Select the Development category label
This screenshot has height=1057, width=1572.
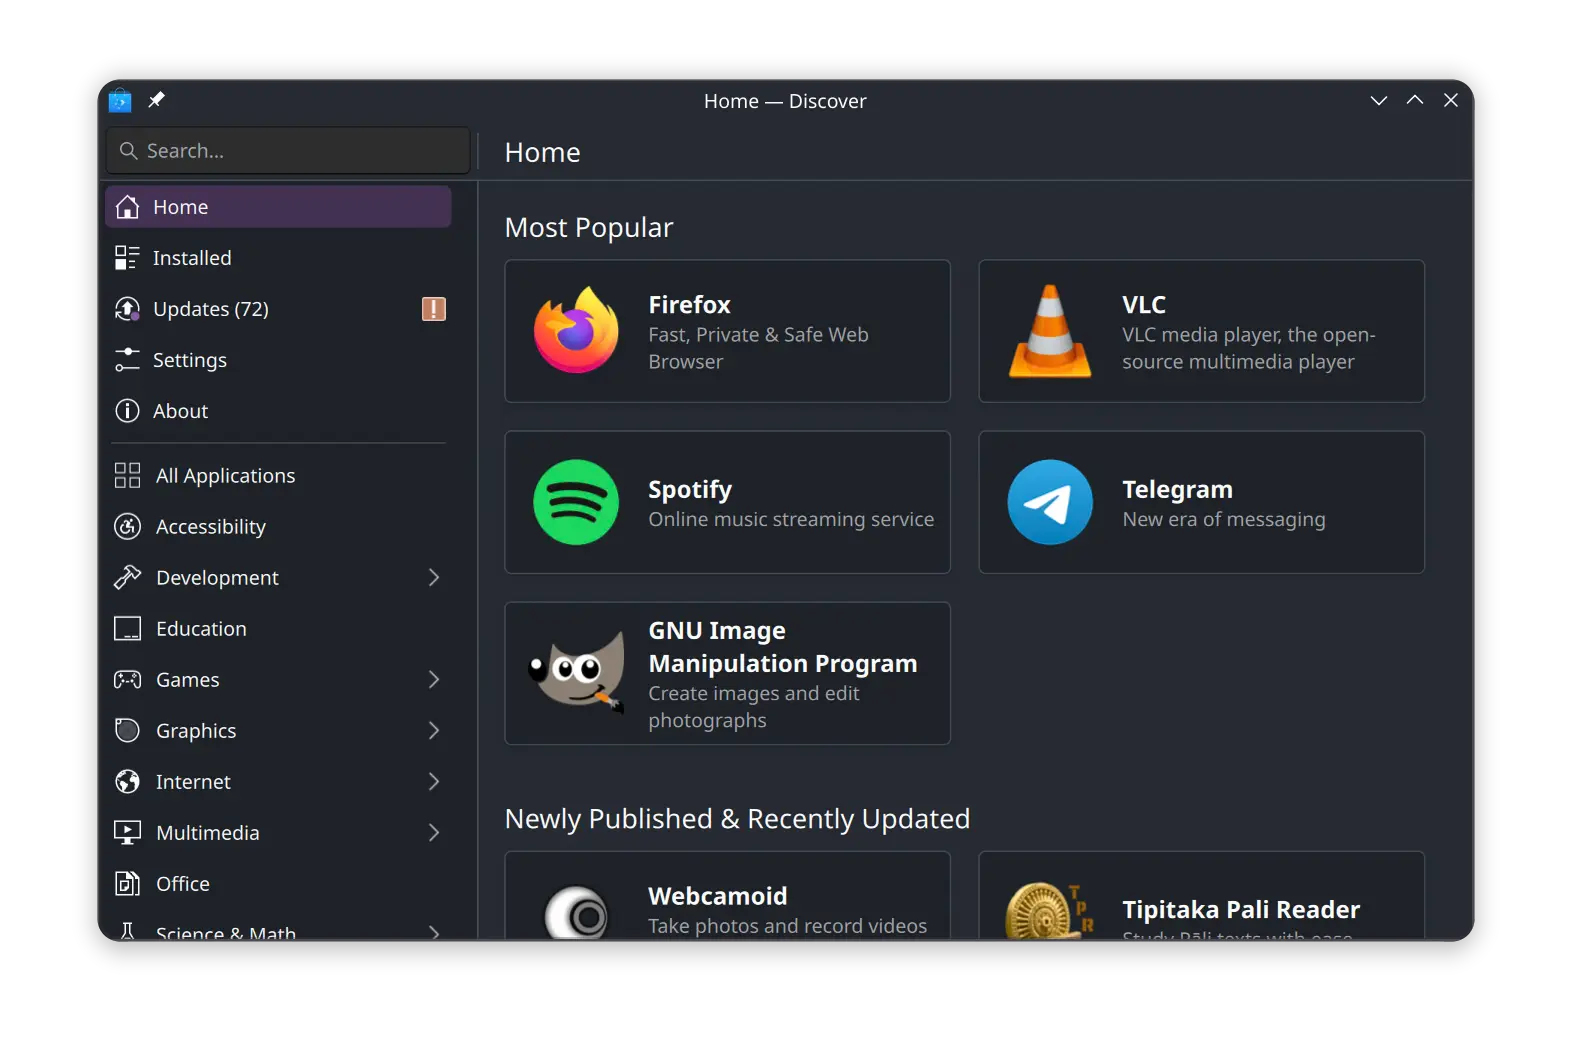(217, 578)
